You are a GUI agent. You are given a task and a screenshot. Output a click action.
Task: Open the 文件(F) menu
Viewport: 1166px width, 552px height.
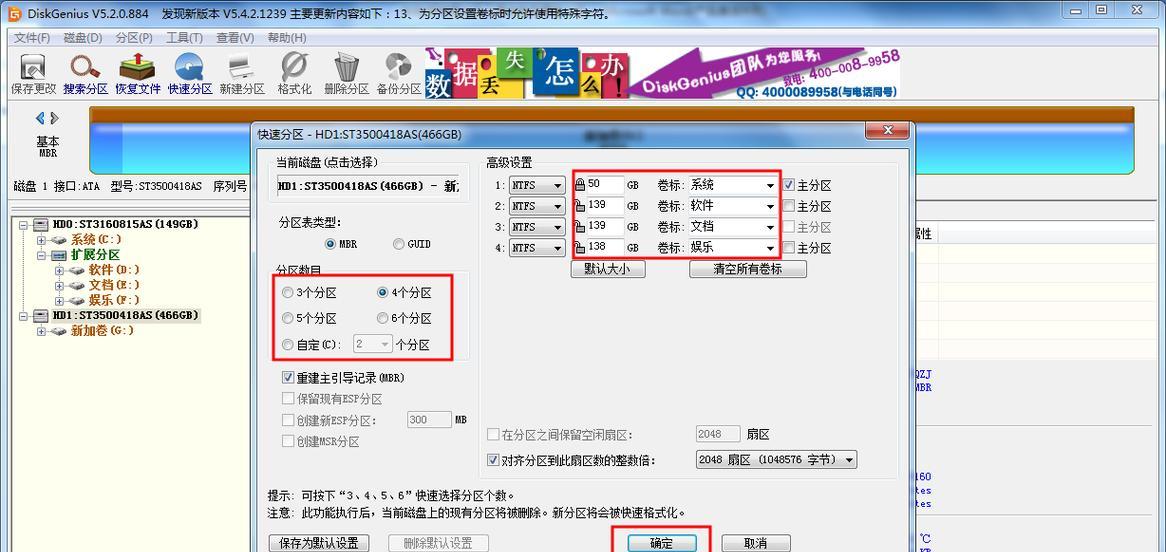[x=32, y=38]
